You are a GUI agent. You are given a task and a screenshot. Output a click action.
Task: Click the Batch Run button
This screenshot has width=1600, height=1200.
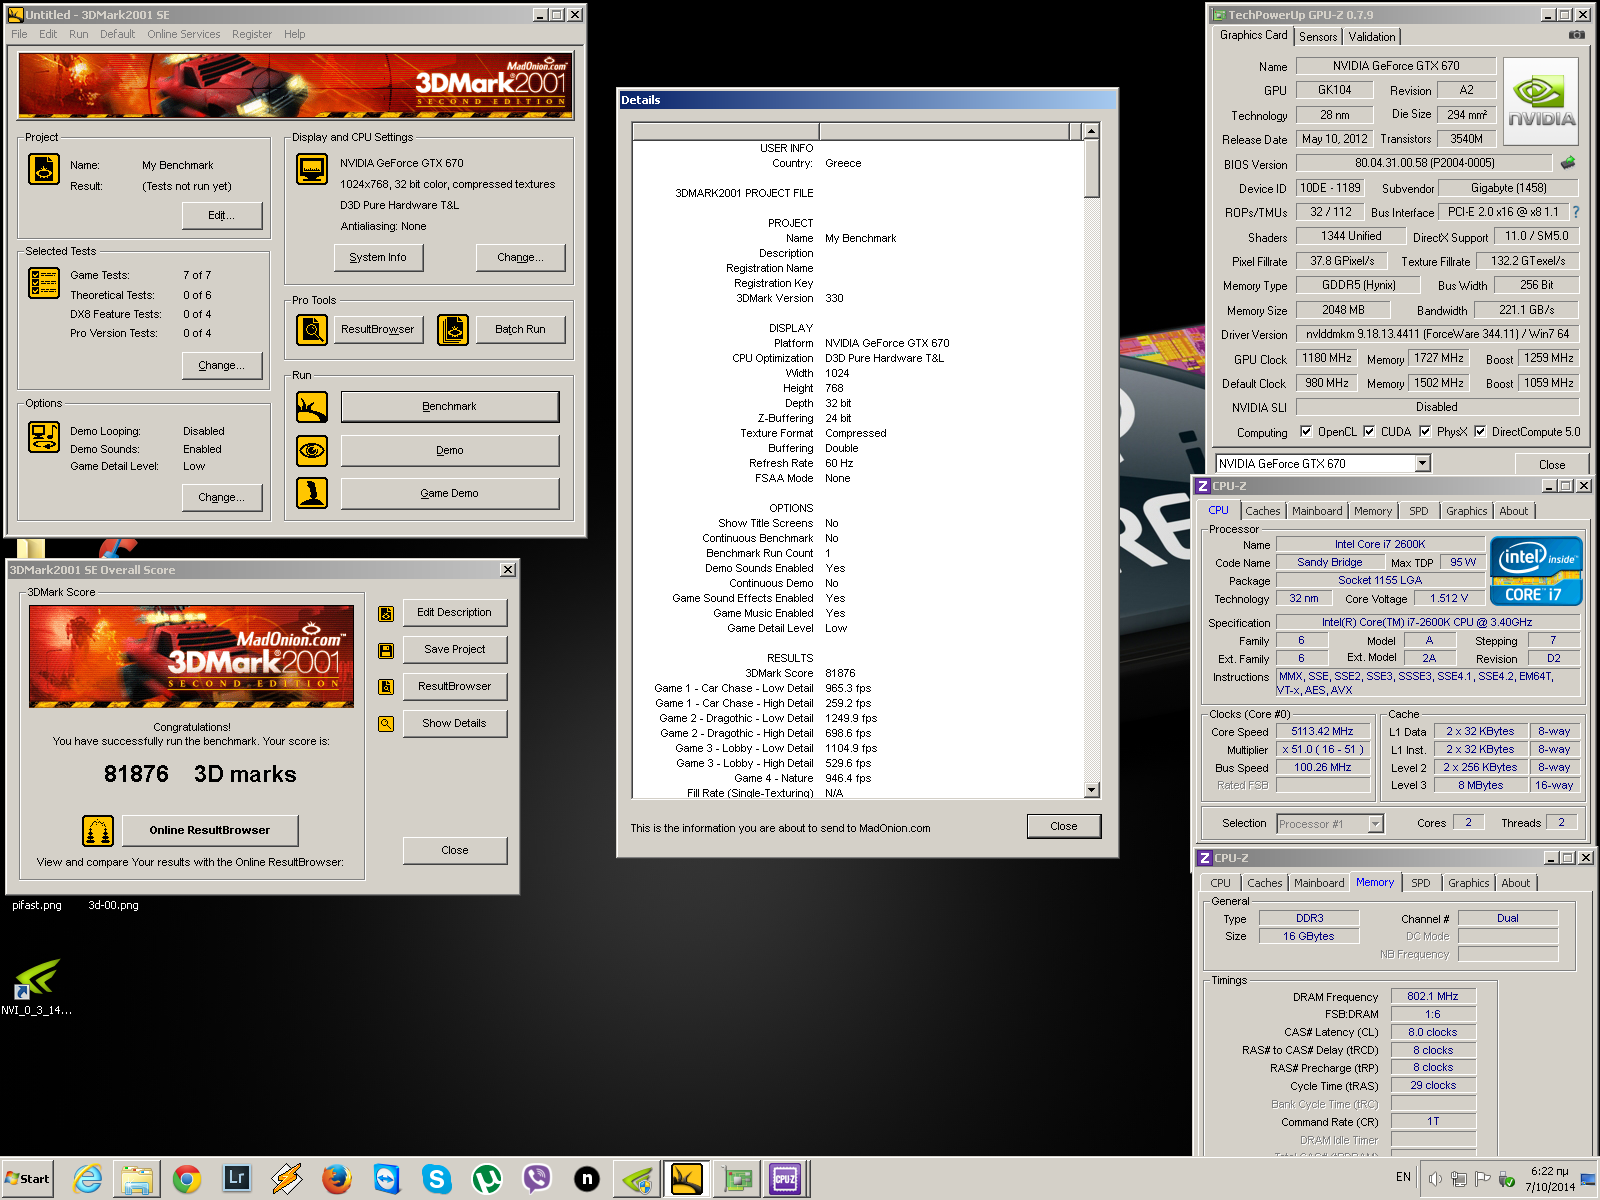(520, 329)
